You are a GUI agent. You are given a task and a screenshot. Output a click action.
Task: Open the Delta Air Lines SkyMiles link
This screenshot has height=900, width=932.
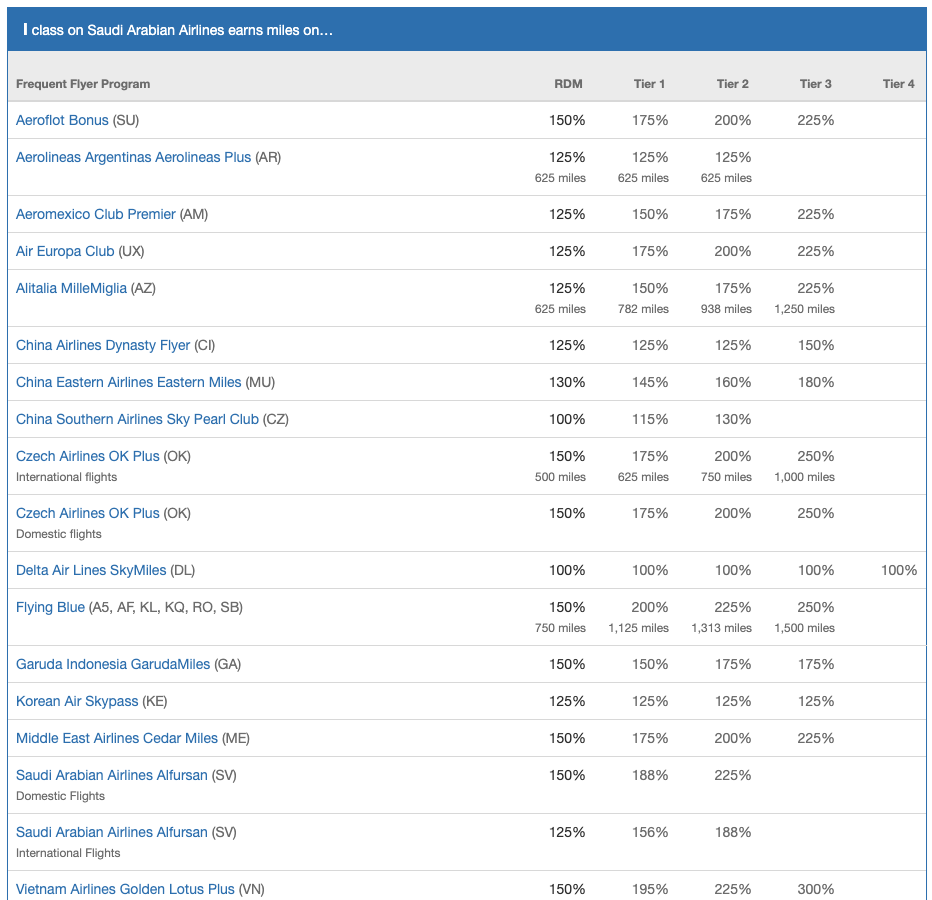pos(91,570)
